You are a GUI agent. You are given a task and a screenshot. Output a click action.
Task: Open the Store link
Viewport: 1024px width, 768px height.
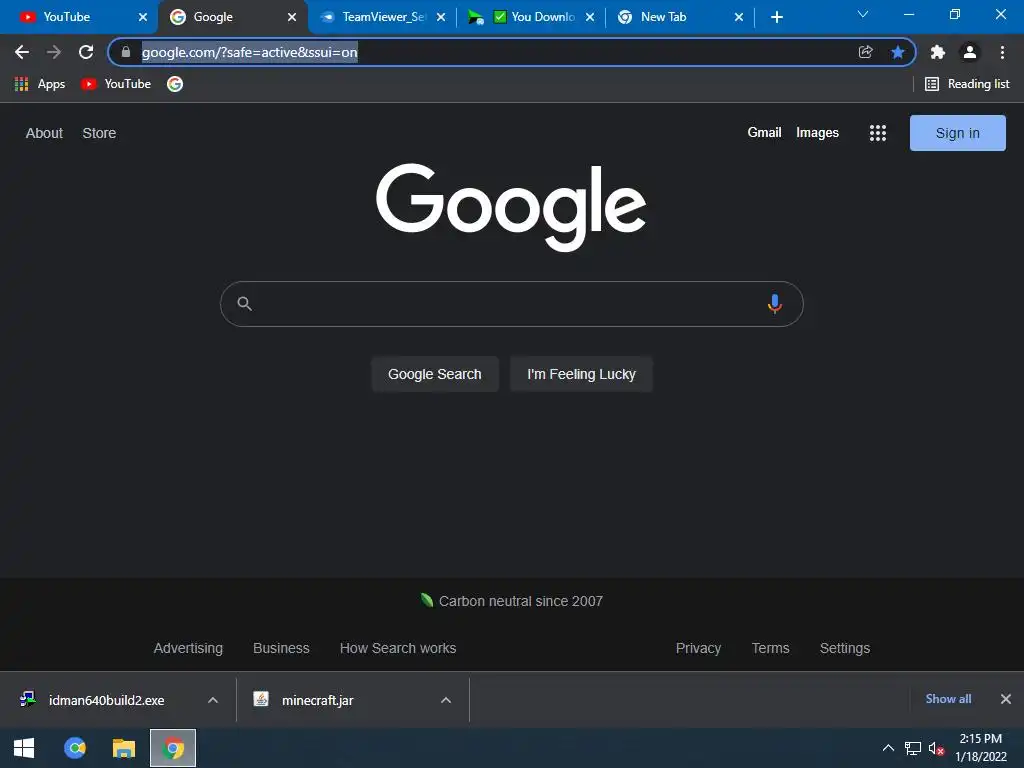pos(99,133)
